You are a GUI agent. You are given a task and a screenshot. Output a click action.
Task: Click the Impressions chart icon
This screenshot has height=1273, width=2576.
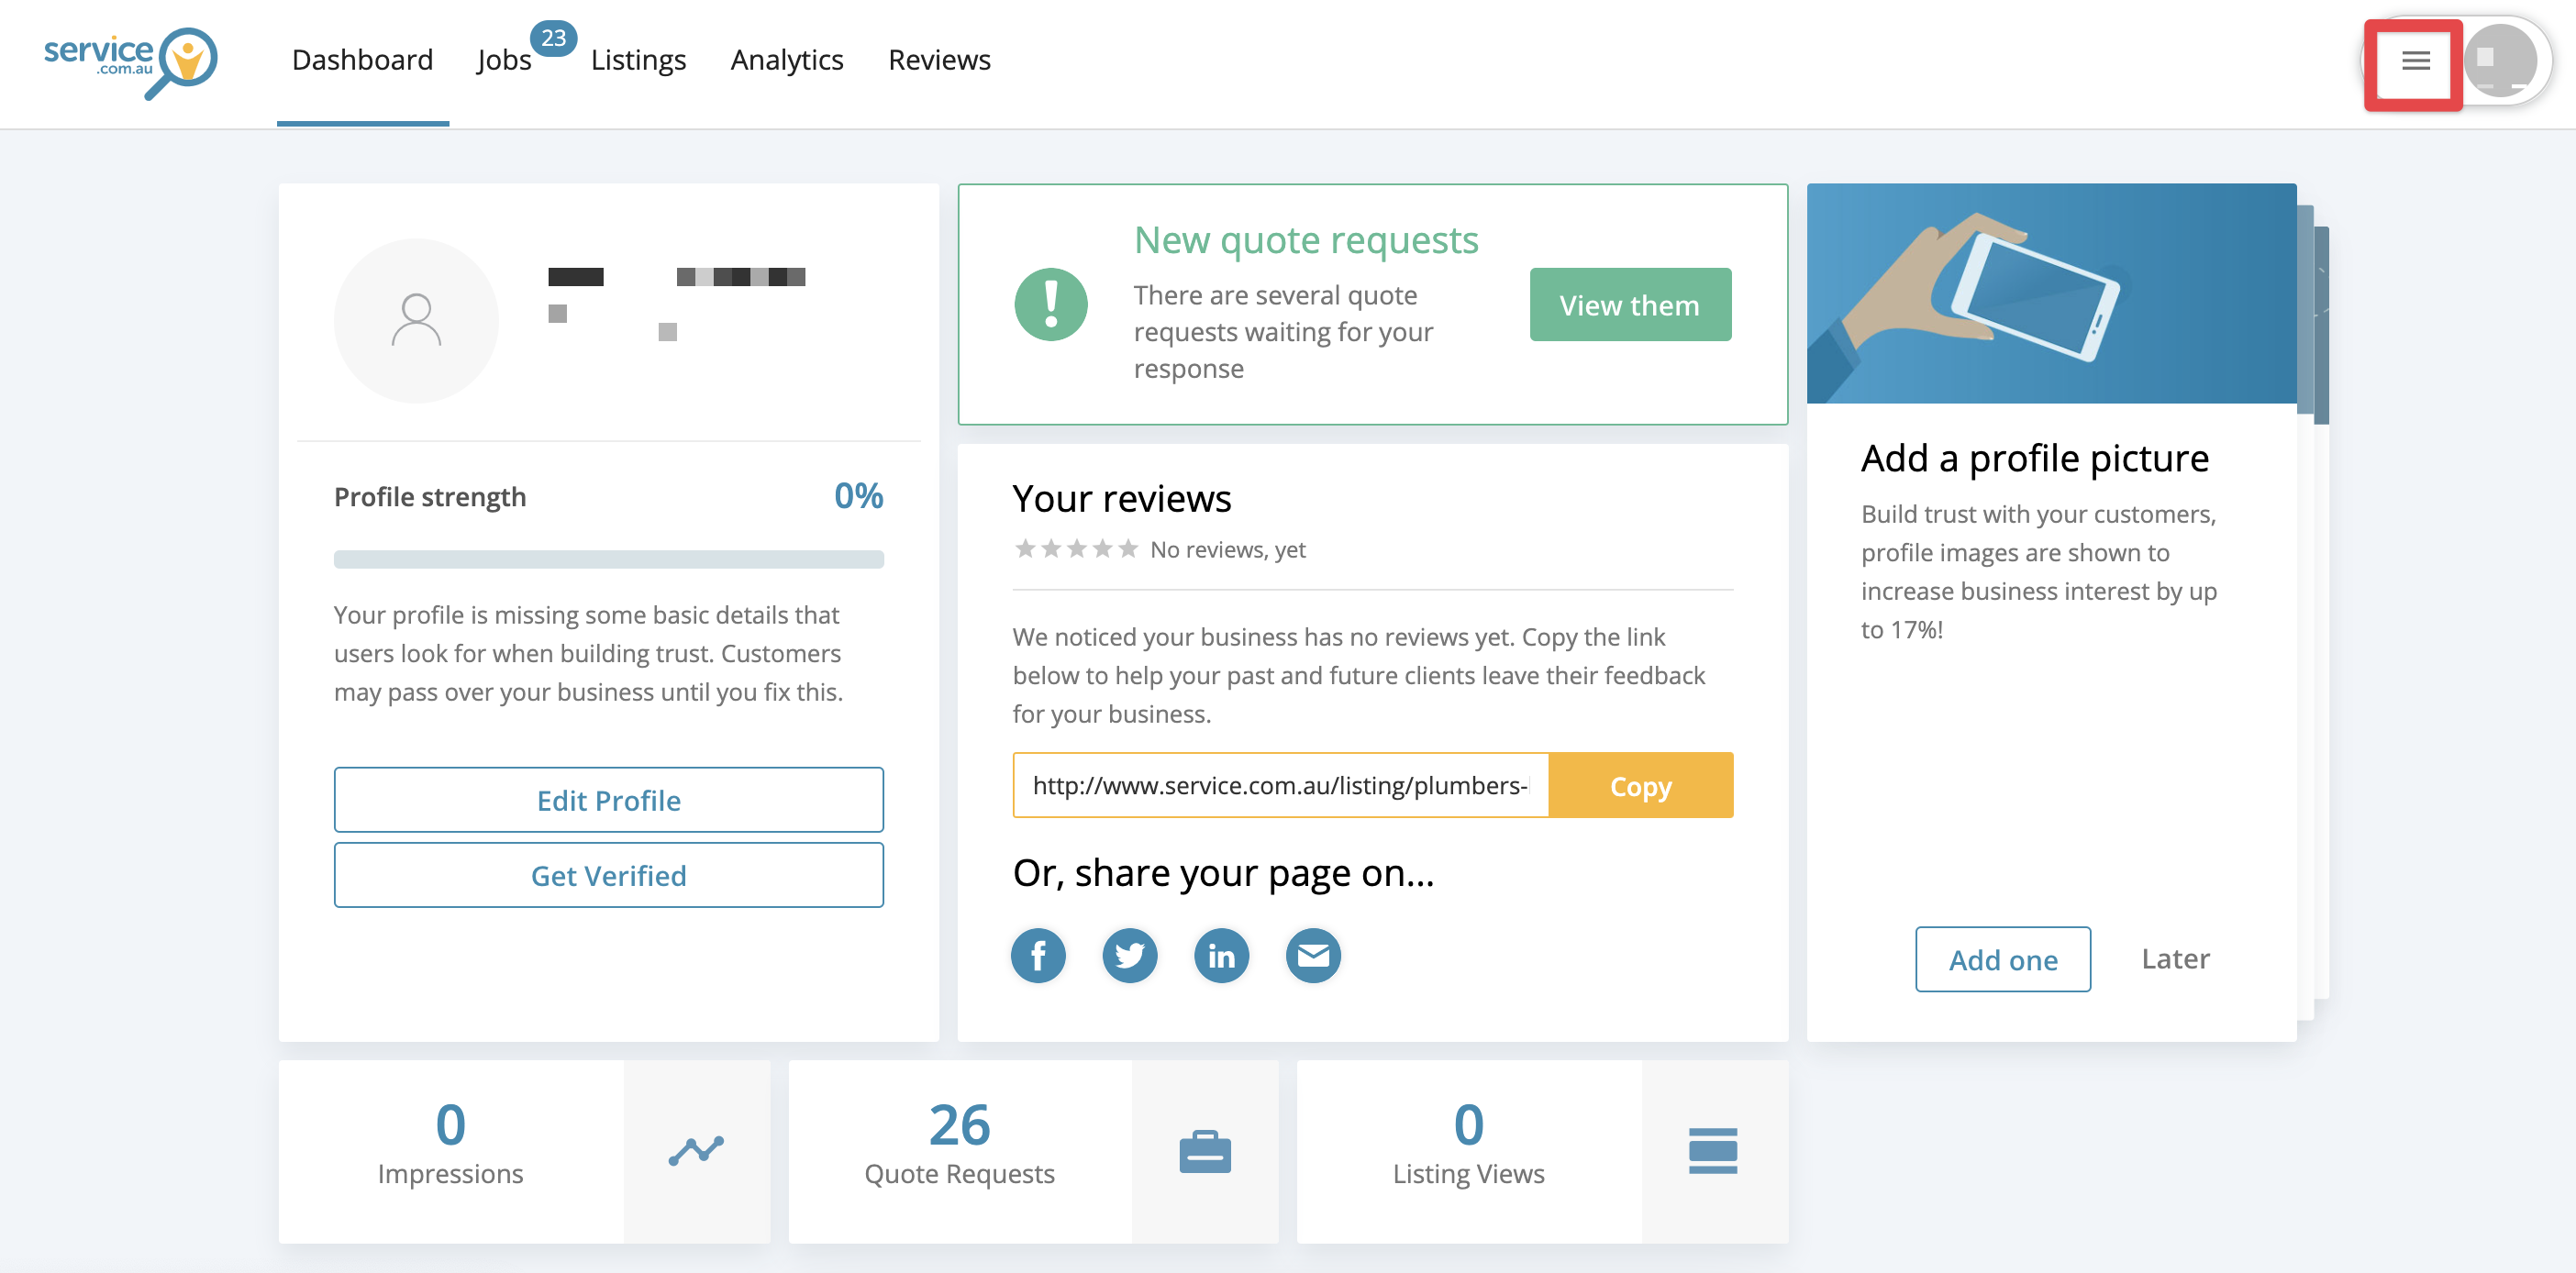click(x=696, y=1151)
